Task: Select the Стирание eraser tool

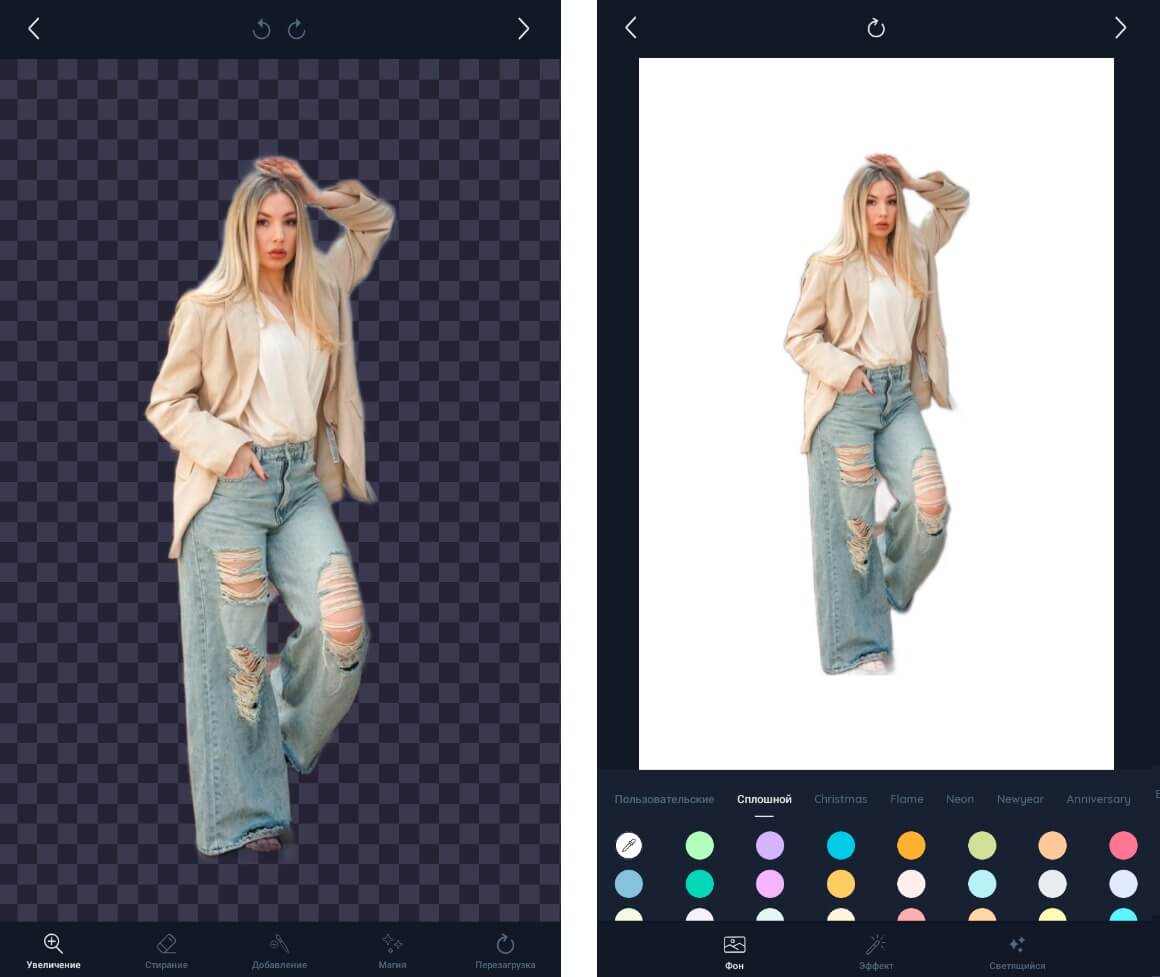Action: point(166,951)
